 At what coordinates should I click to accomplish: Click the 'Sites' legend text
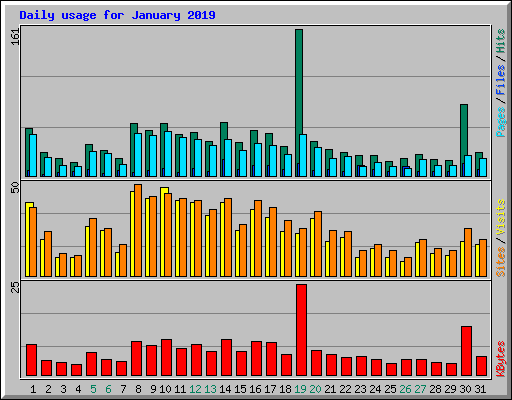pyautogui.click(x=500, y=262)
